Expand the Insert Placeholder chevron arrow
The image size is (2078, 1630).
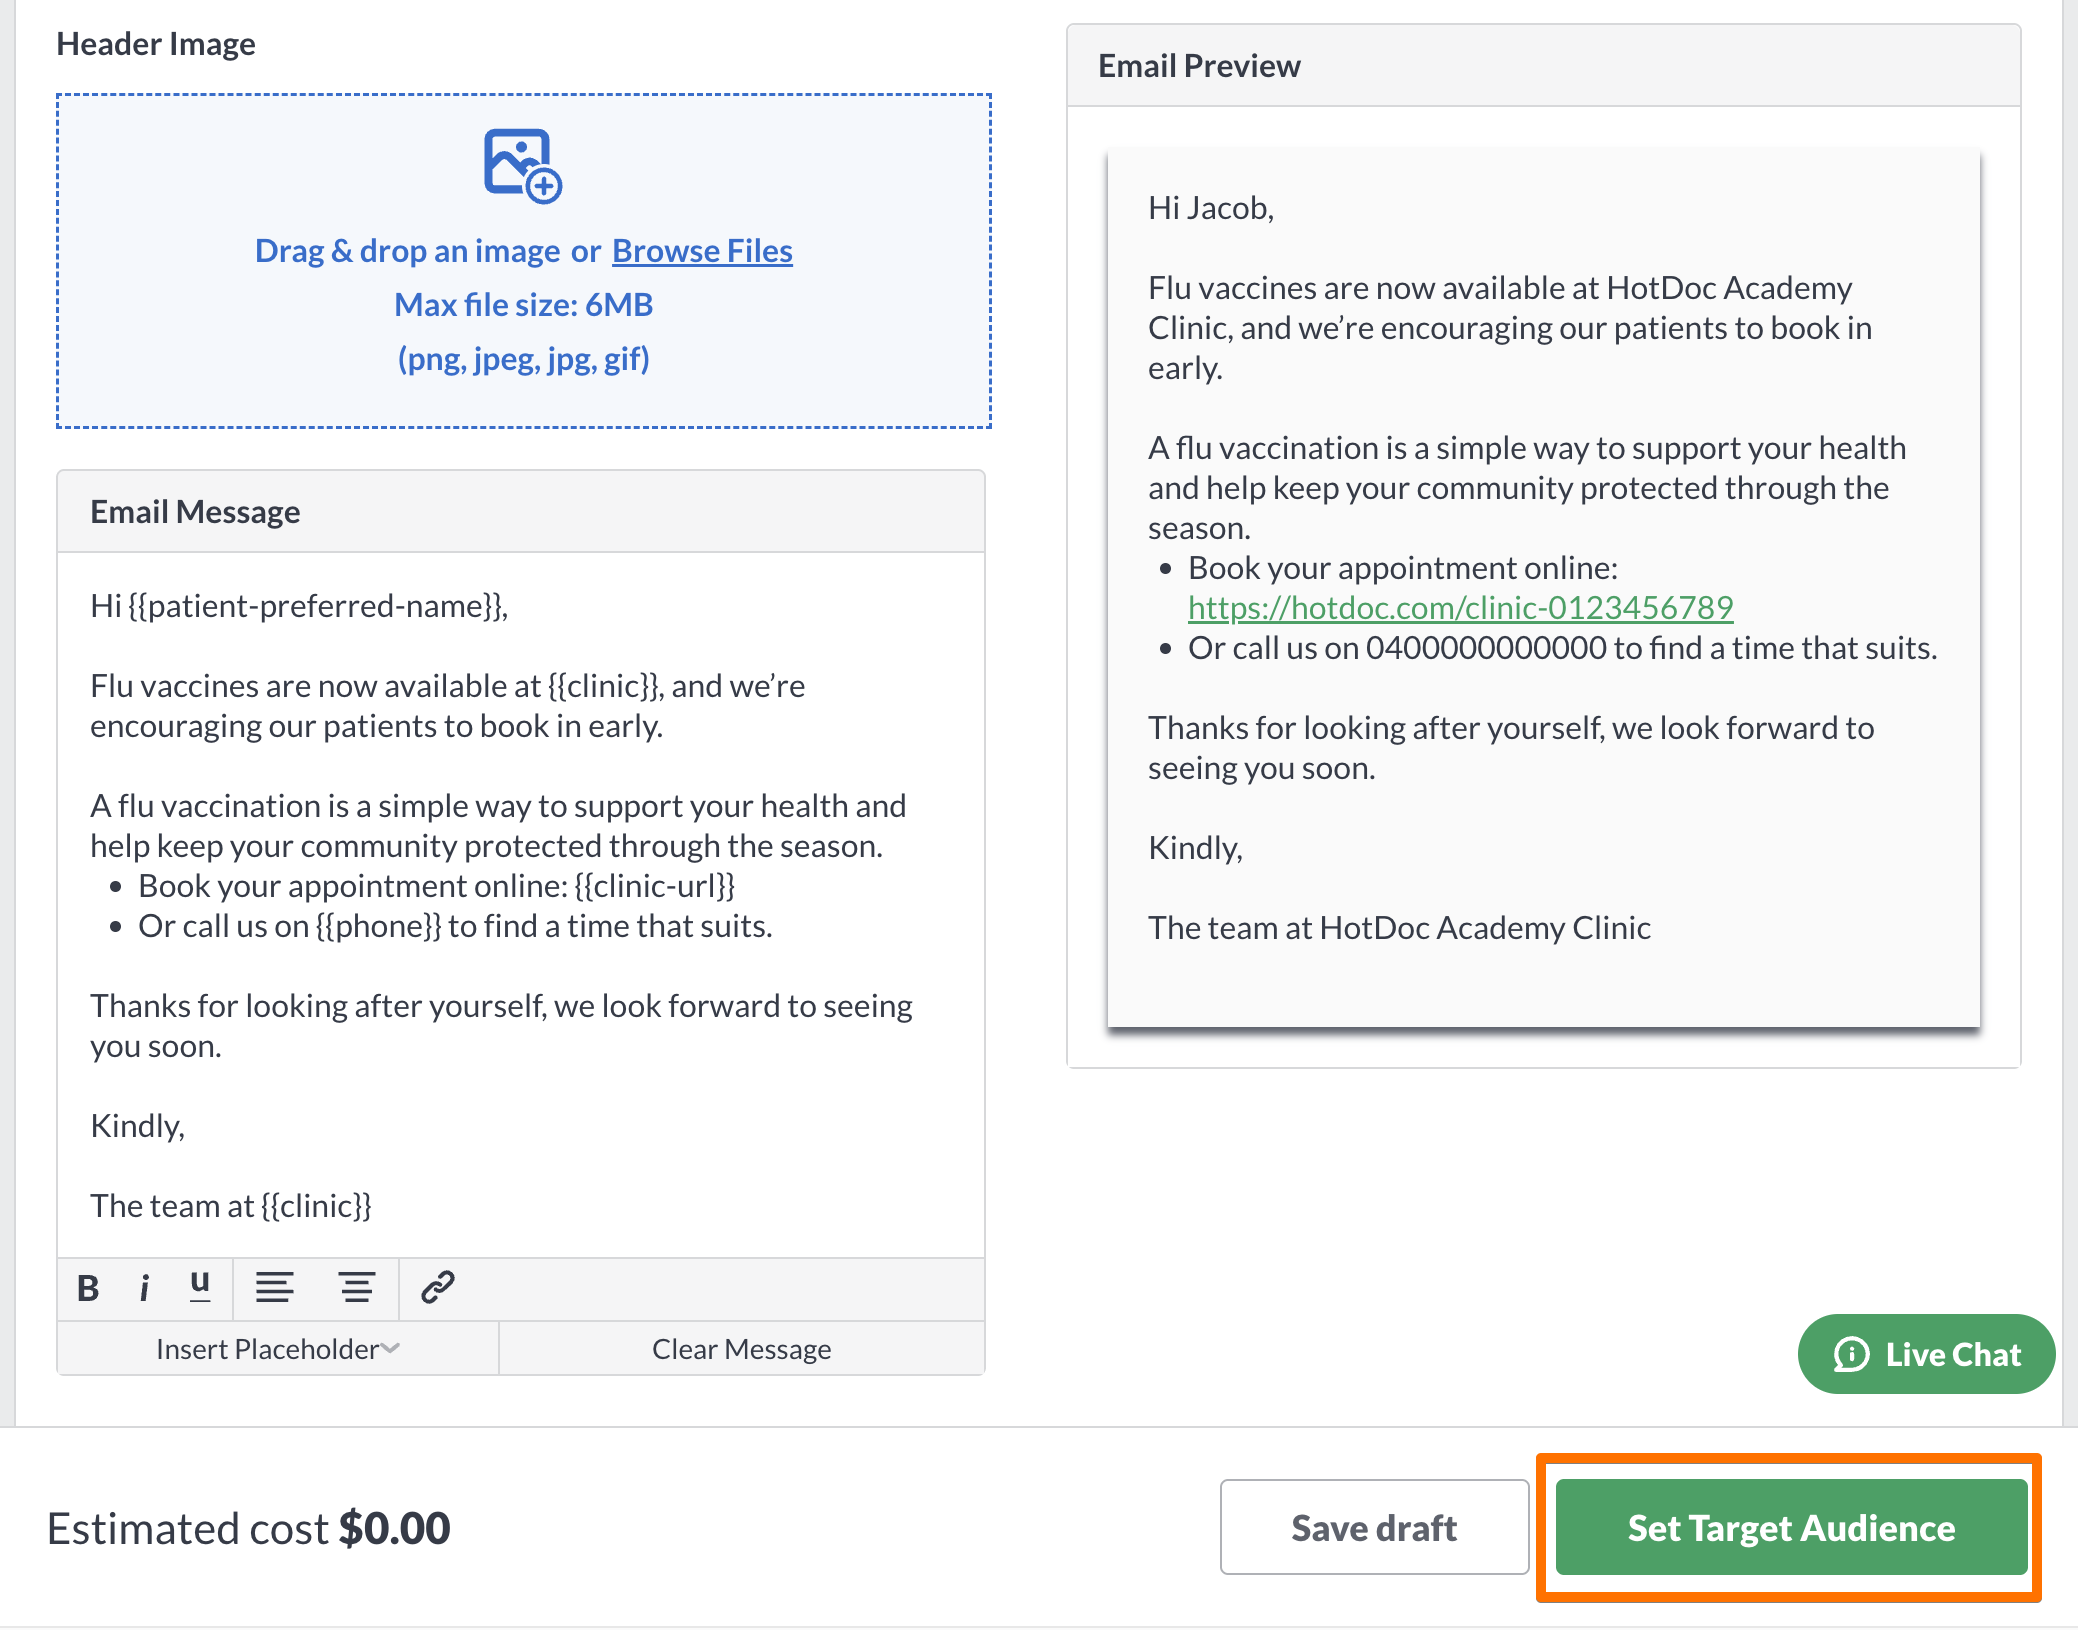point(391,1349)
